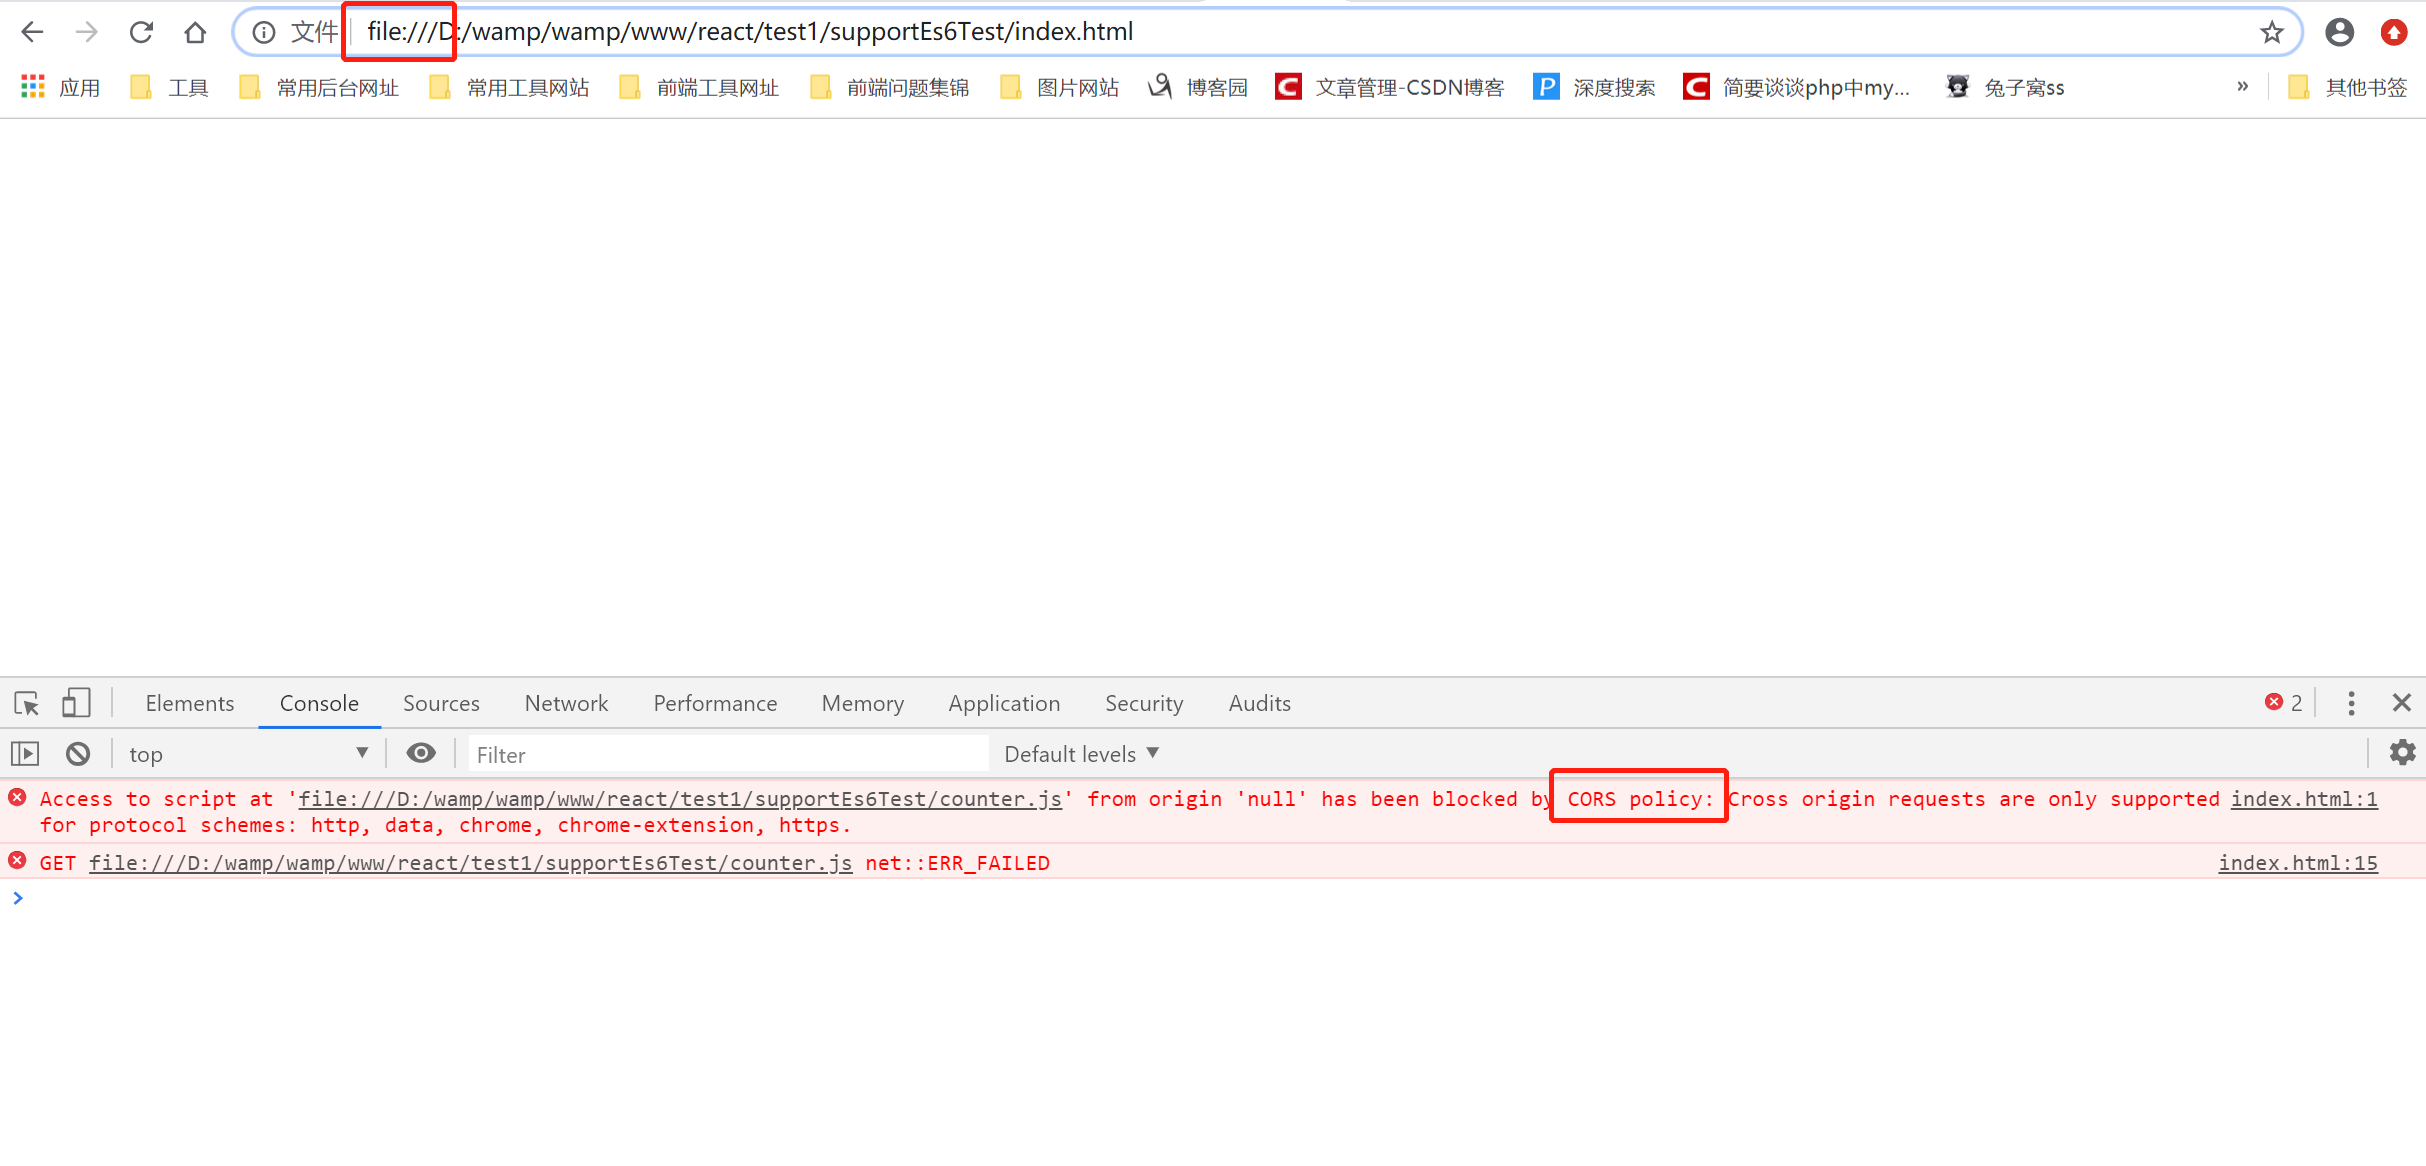Image resolution: width=2426 pixels, height=1166 pixels.
Task: Open the console sidebar toggle
Action: (24, 753)
